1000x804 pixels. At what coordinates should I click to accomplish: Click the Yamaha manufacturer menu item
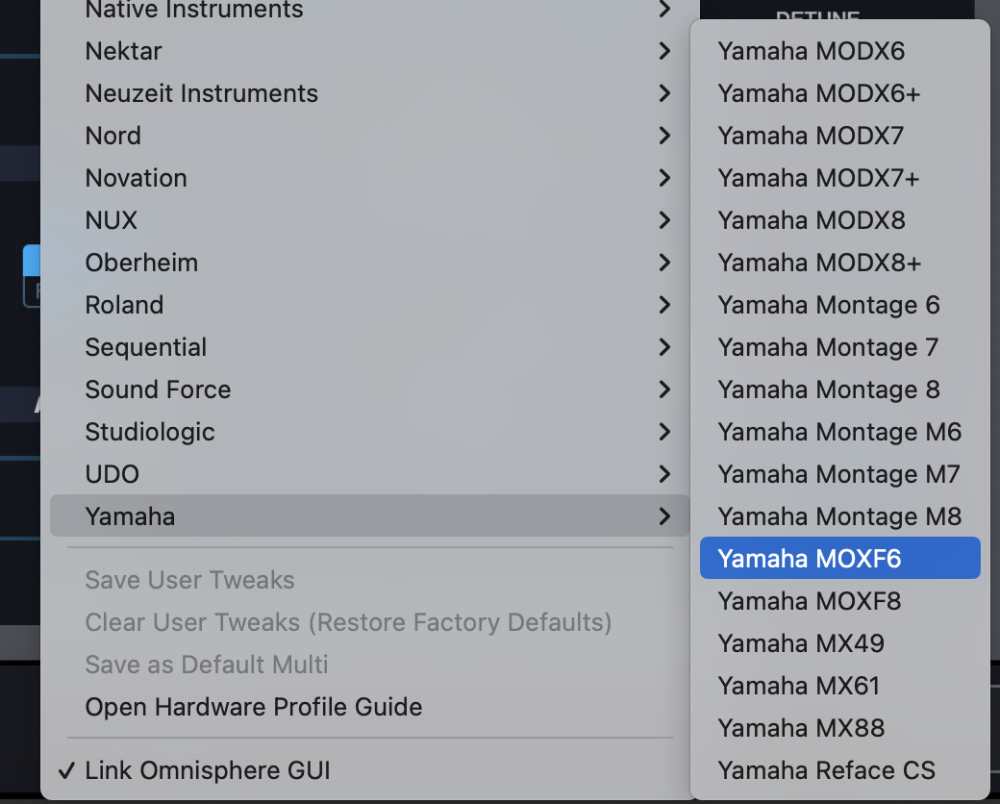pyautogui.click(x=130, y=517)
